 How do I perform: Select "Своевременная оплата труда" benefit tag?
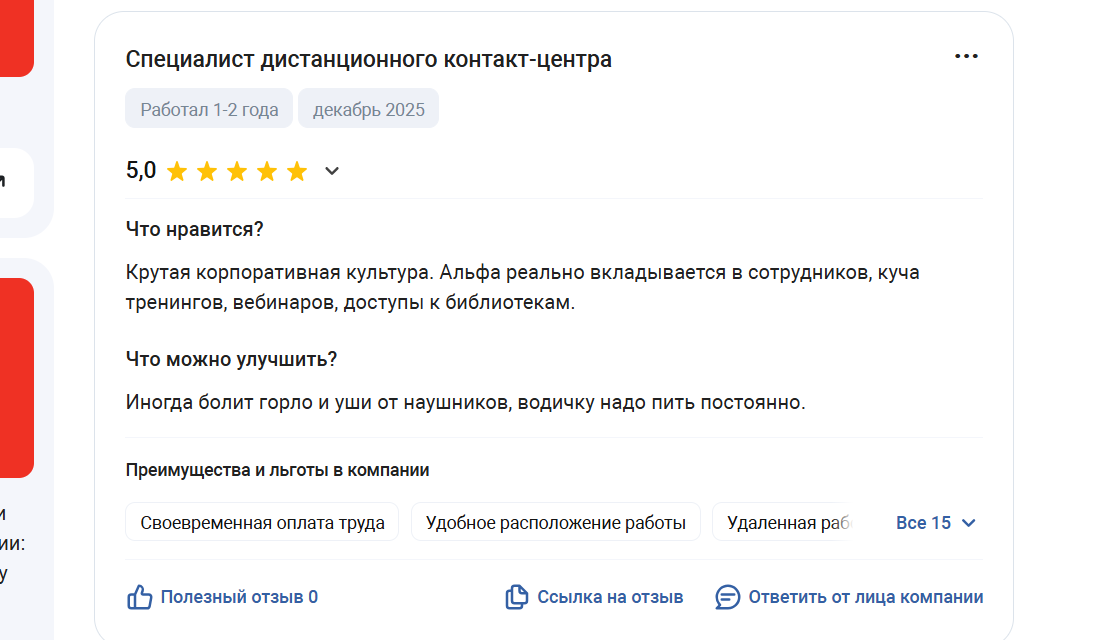click(x=262, y=522)
